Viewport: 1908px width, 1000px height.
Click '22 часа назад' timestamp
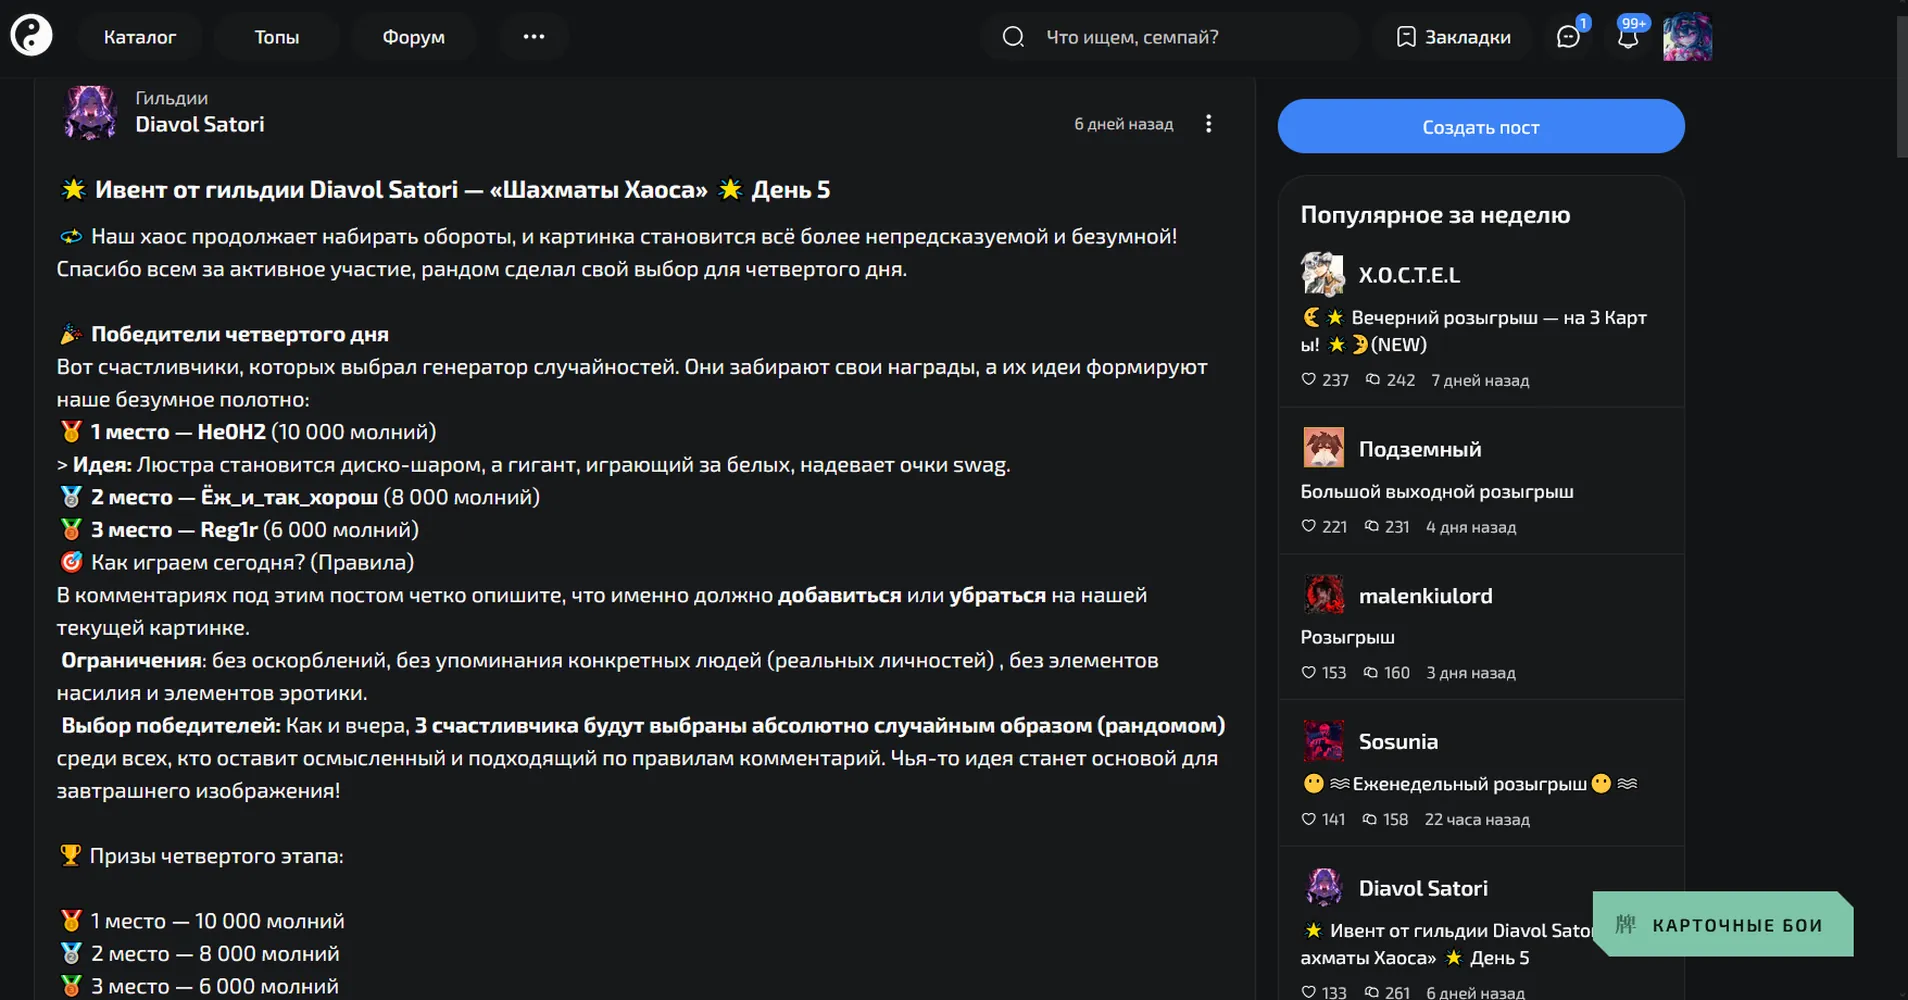pyautogui.click(x=1477, y=819)
